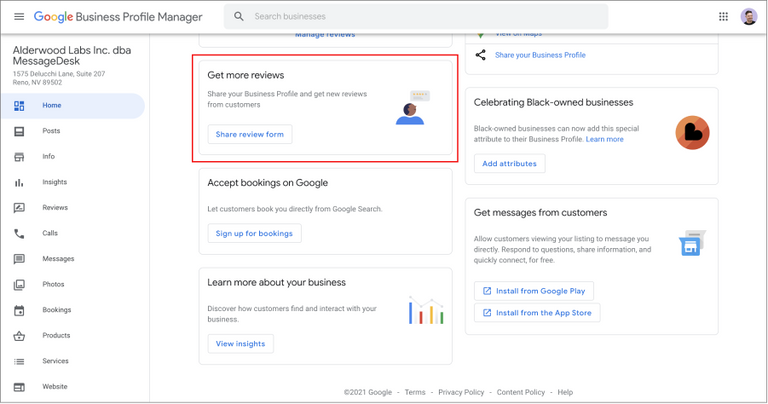Open the Terms footer link
This screenshot has width=768, height=404.
click(x=415, y=392)
